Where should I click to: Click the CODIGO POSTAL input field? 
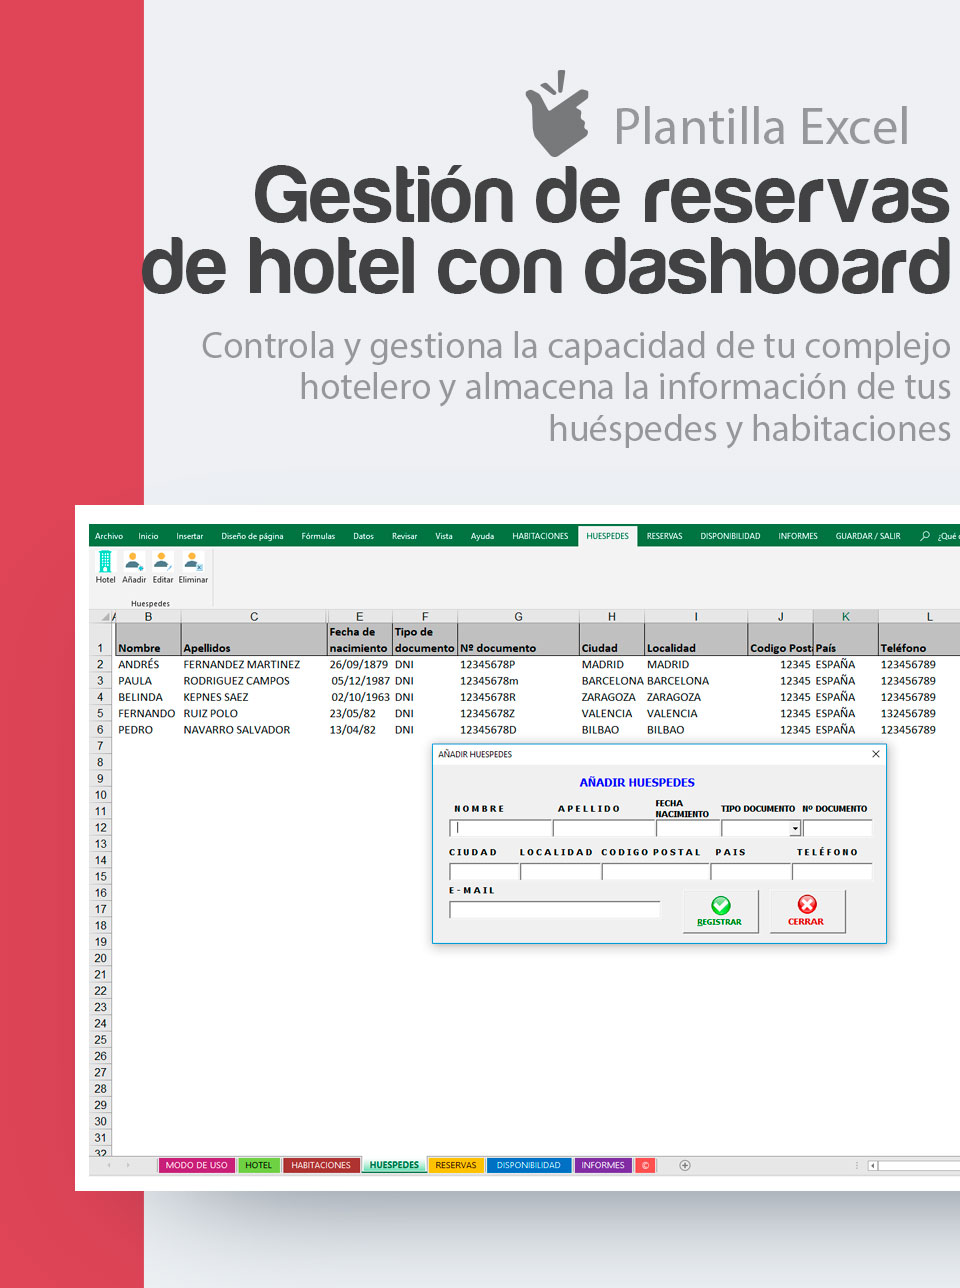click(x=655, y=872)
